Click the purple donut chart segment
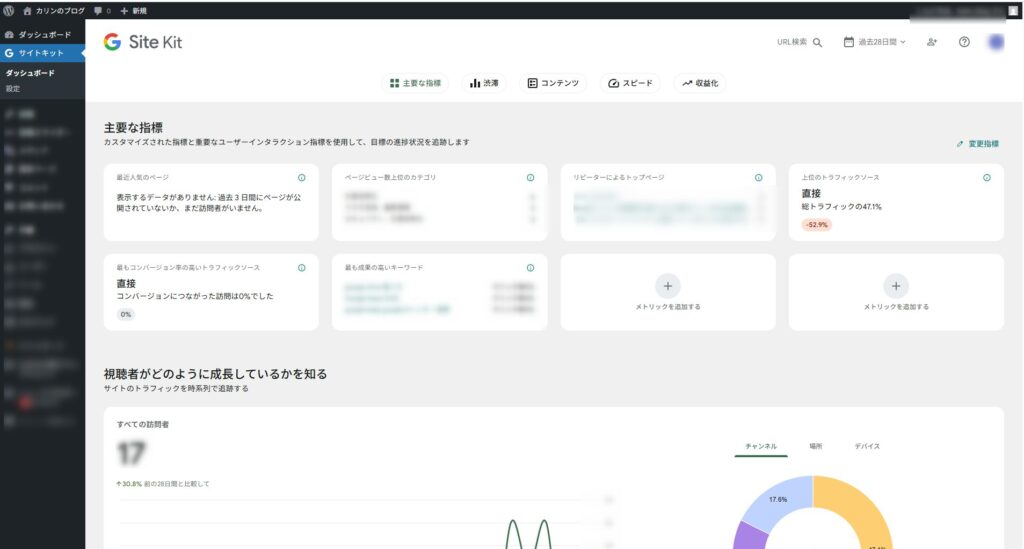Screen dimensions: 1024x549 pyautogui.click(x=750, y=538)
